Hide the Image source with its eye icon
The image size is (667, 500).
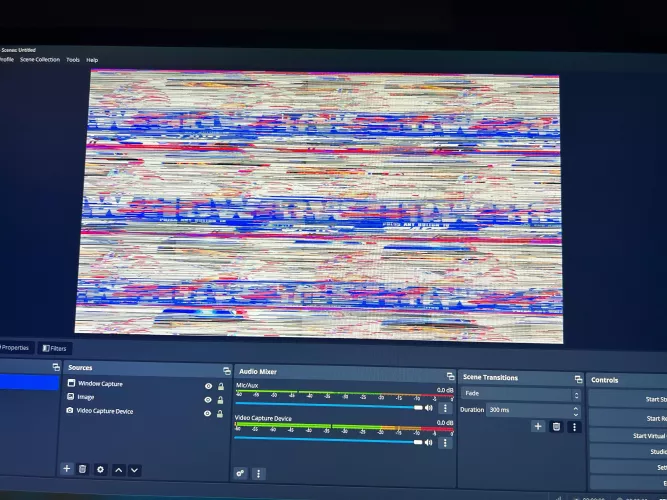click(x=208, y=400)
